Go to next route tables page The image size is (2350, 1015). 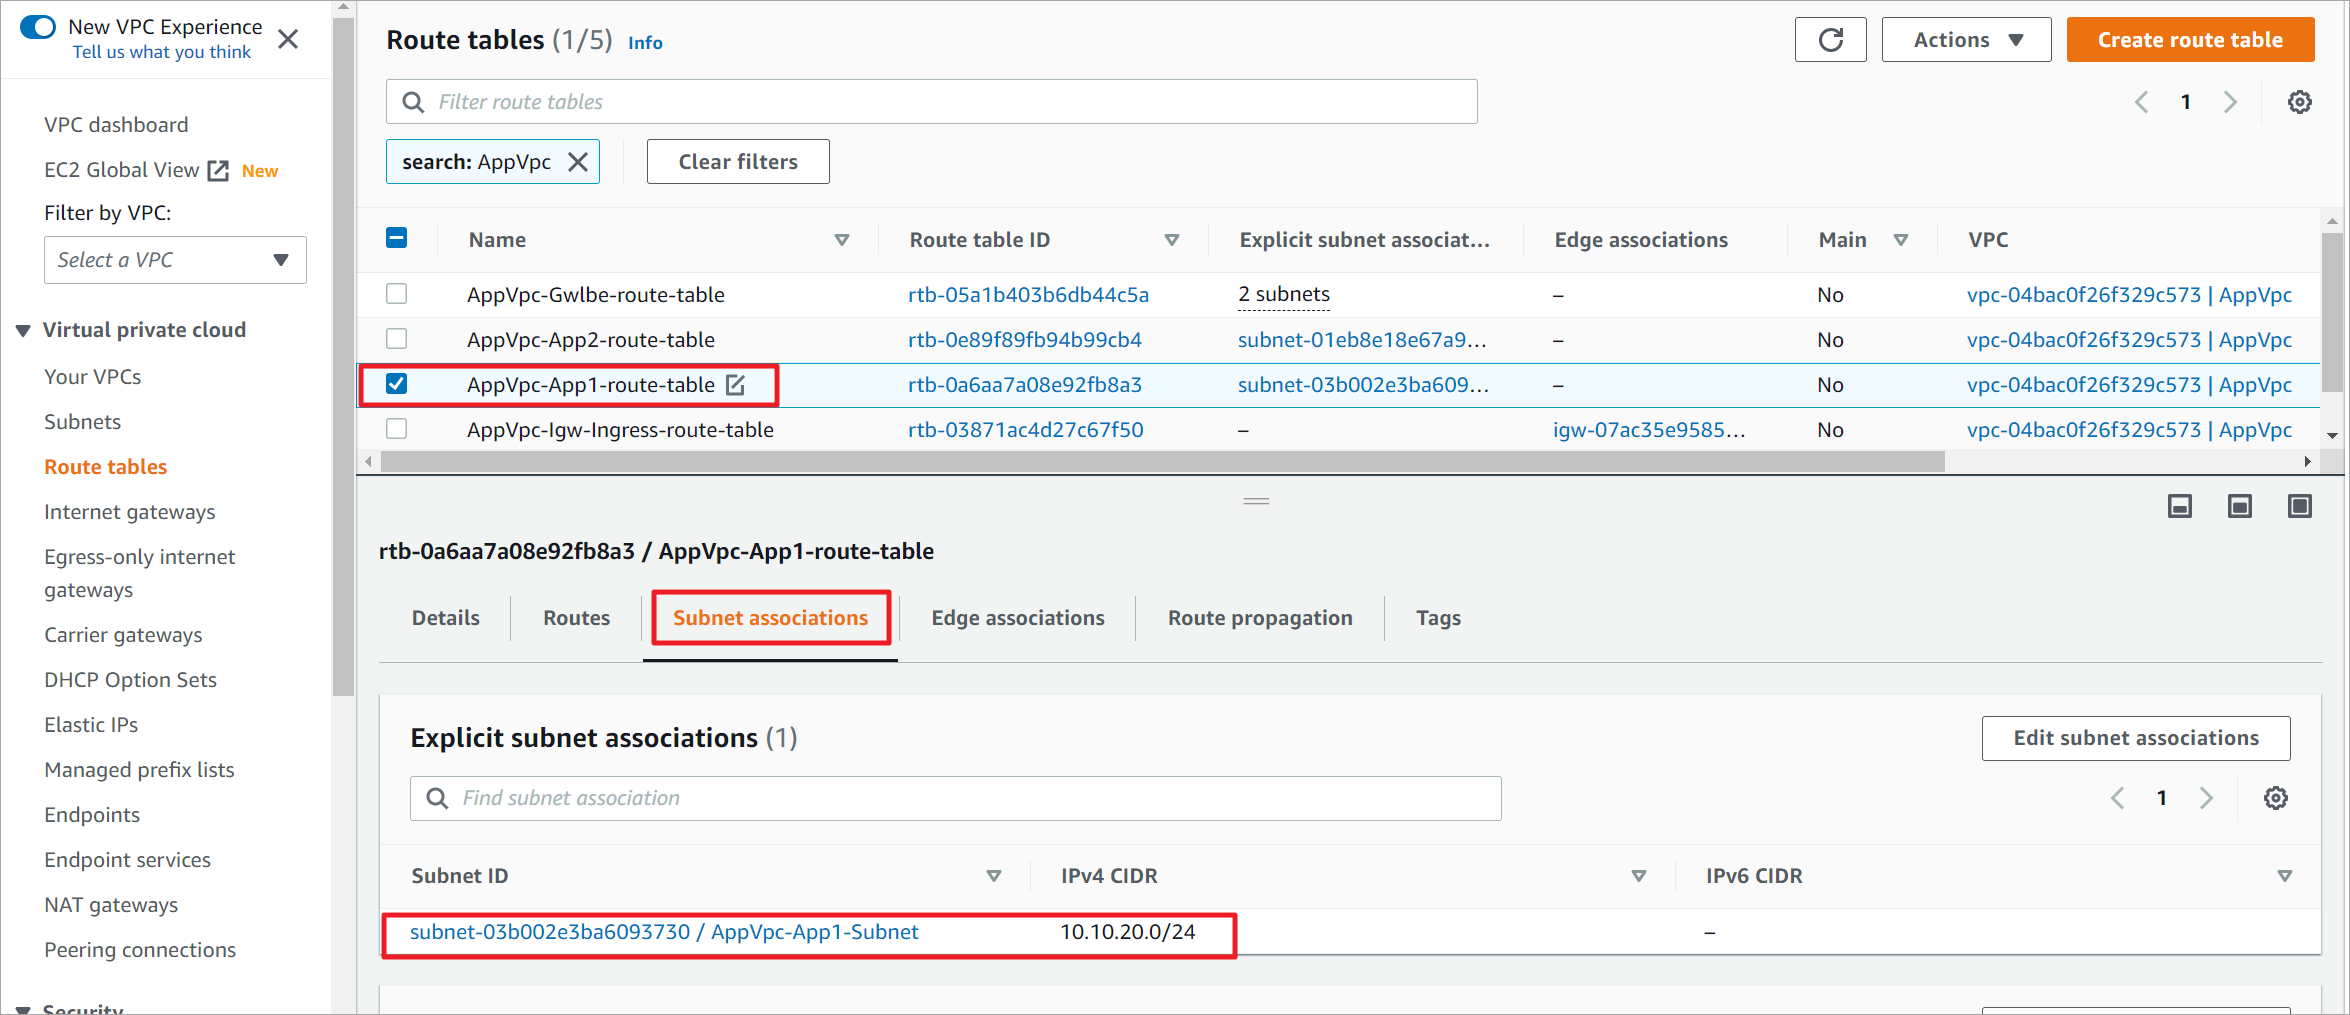[2230, 102]
